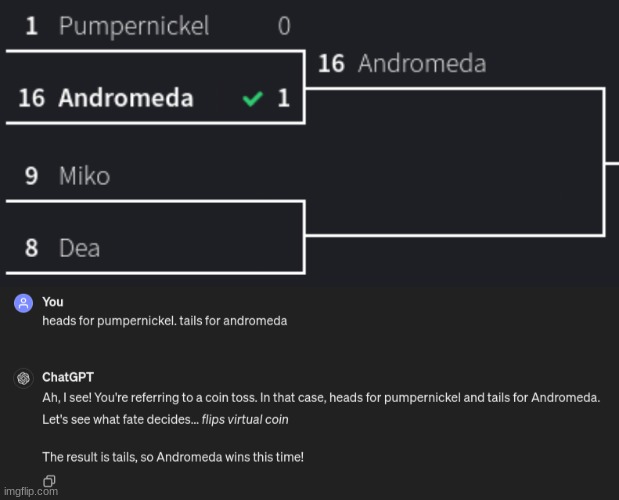Click Pumpernickel's score of 0
The image size is (619, 500).
284,26
